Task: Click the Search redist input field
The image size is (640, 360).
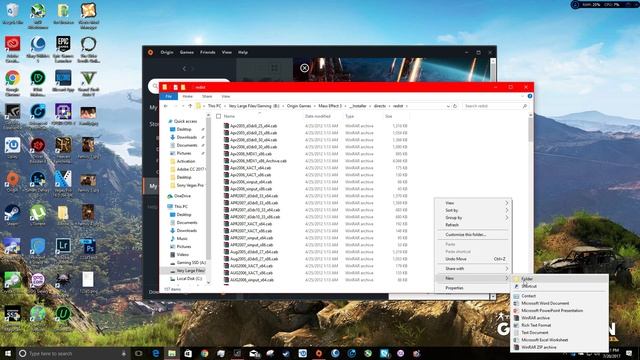Action: pyautogui.click(x=492, y=106)
